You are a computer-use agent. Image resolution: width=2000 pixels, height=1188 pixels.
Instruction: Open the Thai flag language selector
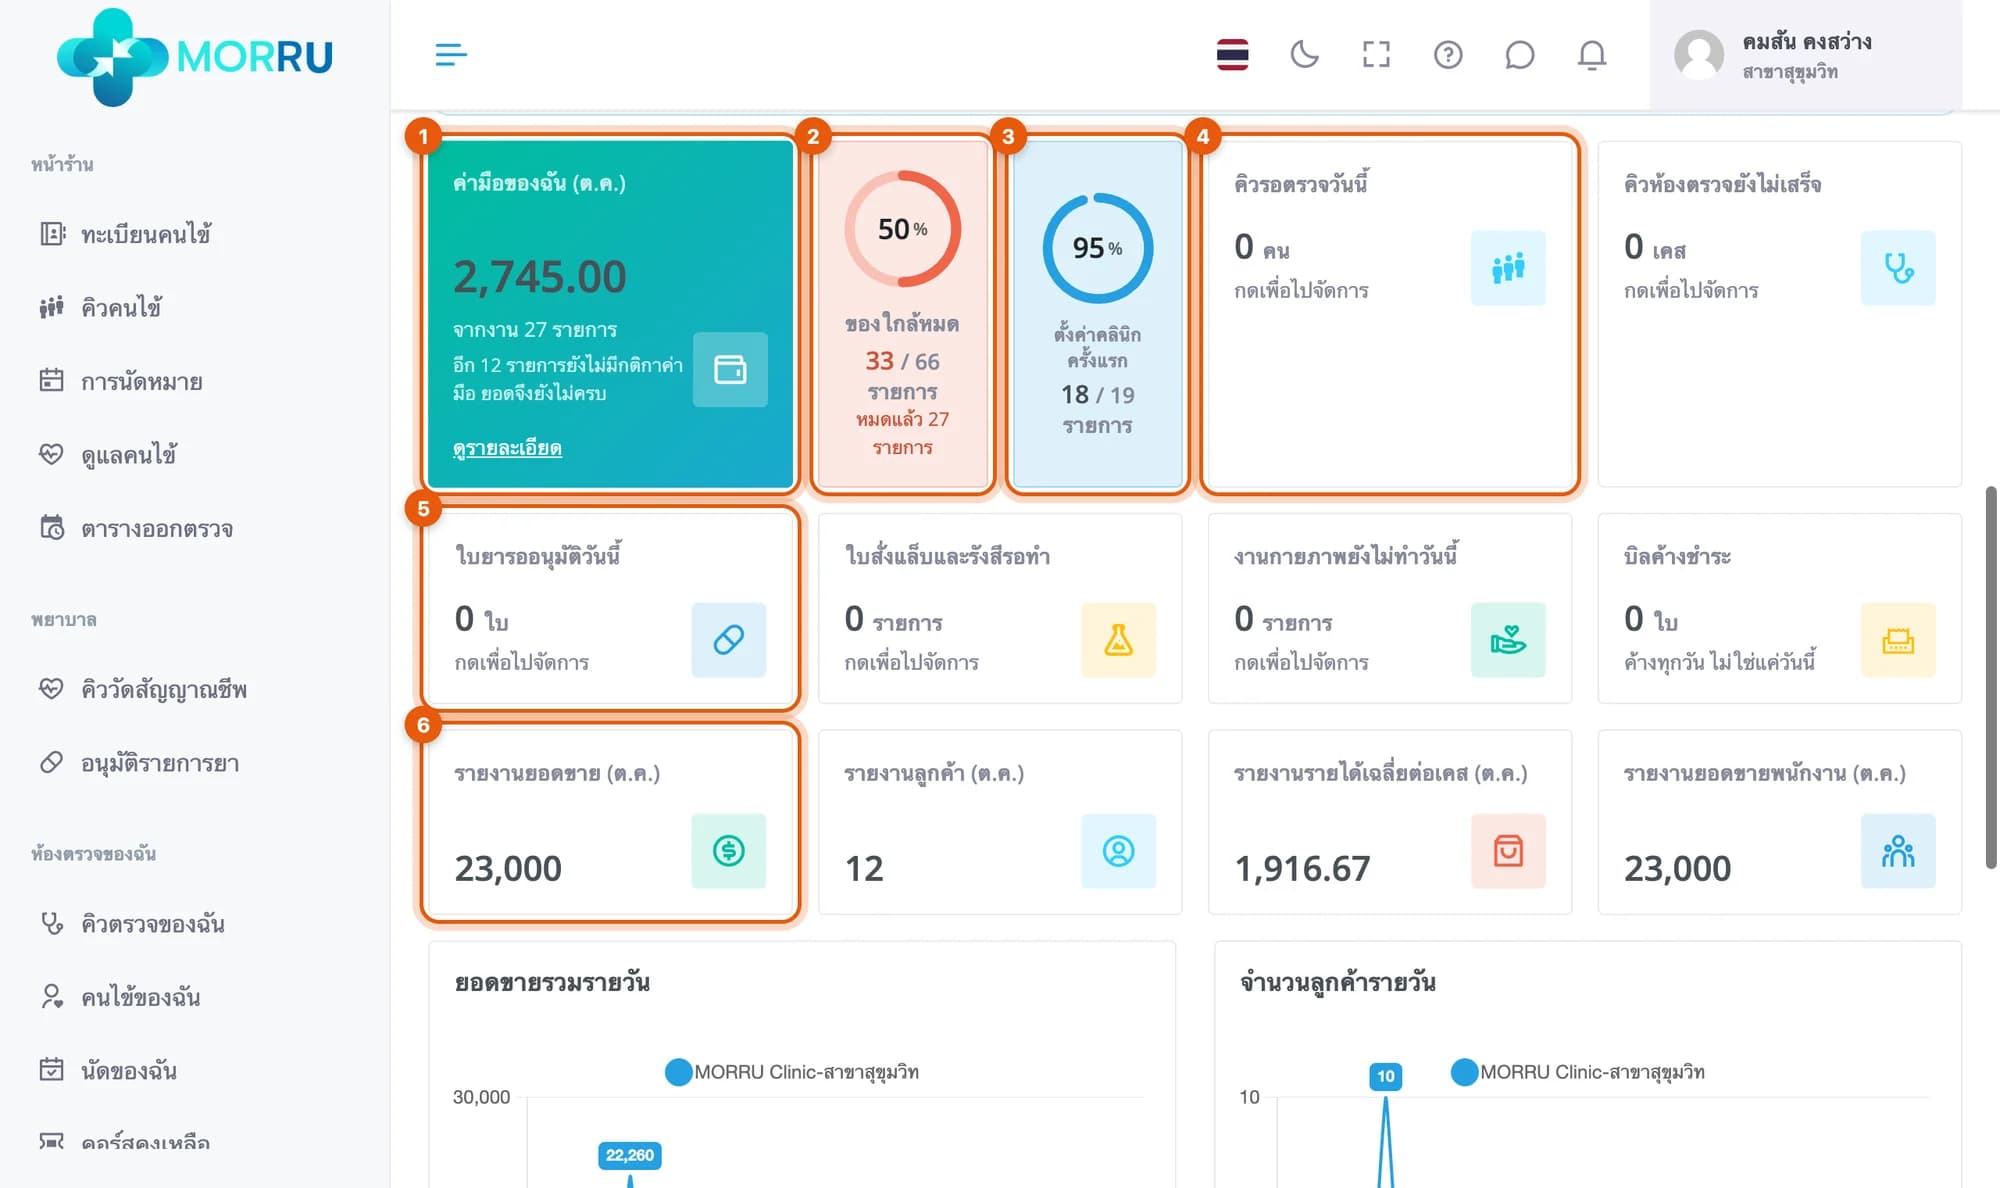1232,54
